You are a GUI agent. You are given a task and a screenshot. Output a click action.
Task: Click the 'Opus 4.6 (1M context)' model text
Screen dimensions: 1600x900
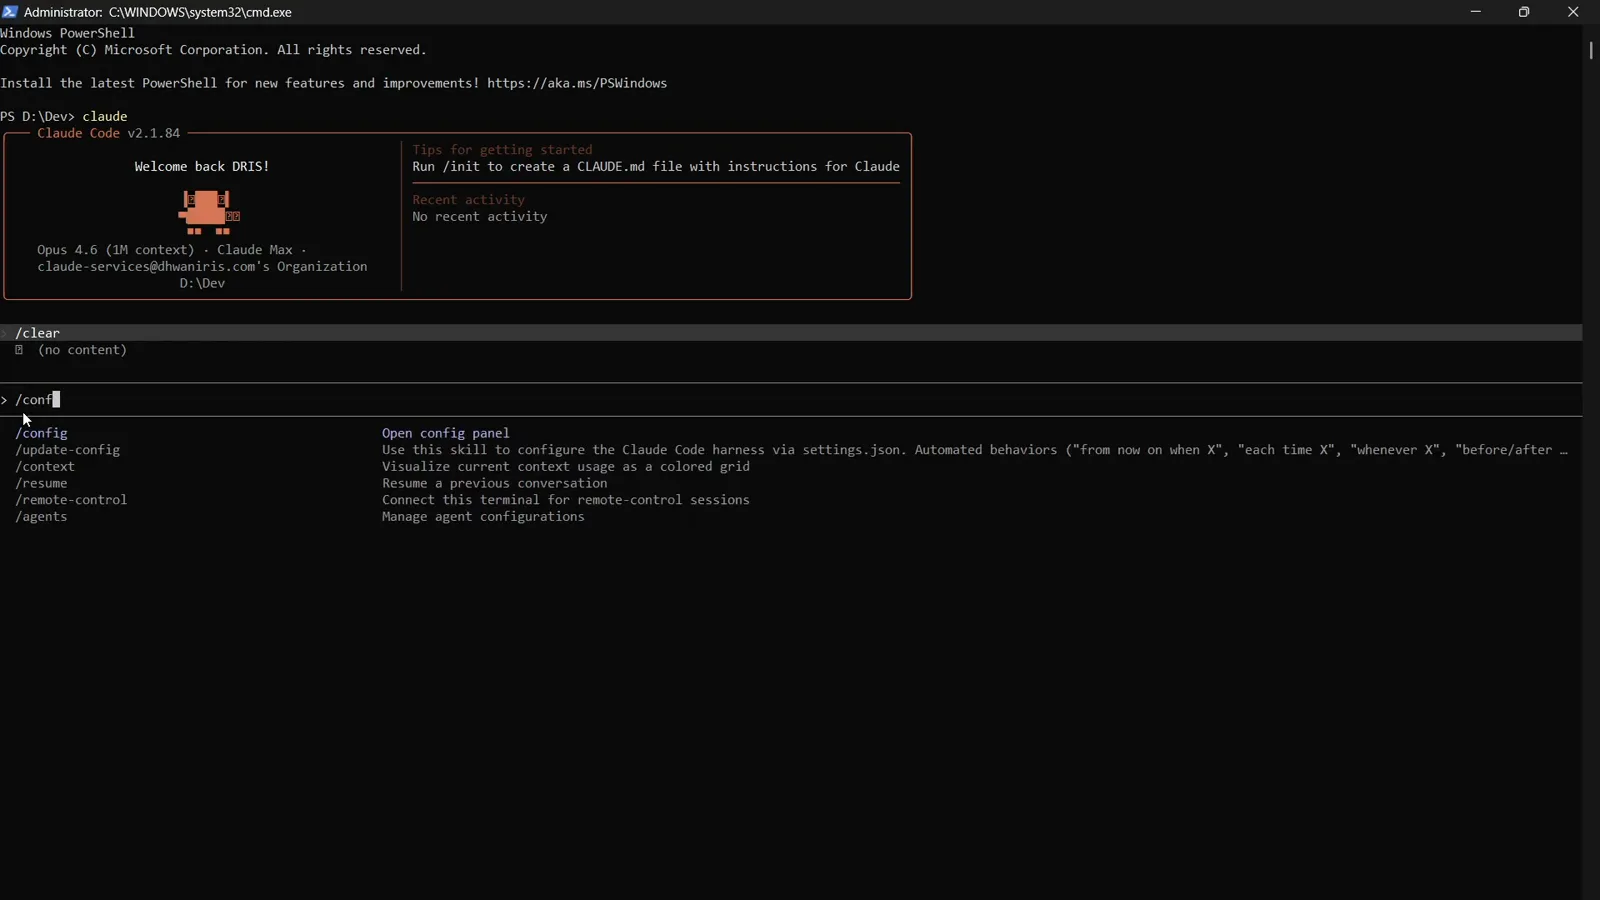[x=116, y=250]
